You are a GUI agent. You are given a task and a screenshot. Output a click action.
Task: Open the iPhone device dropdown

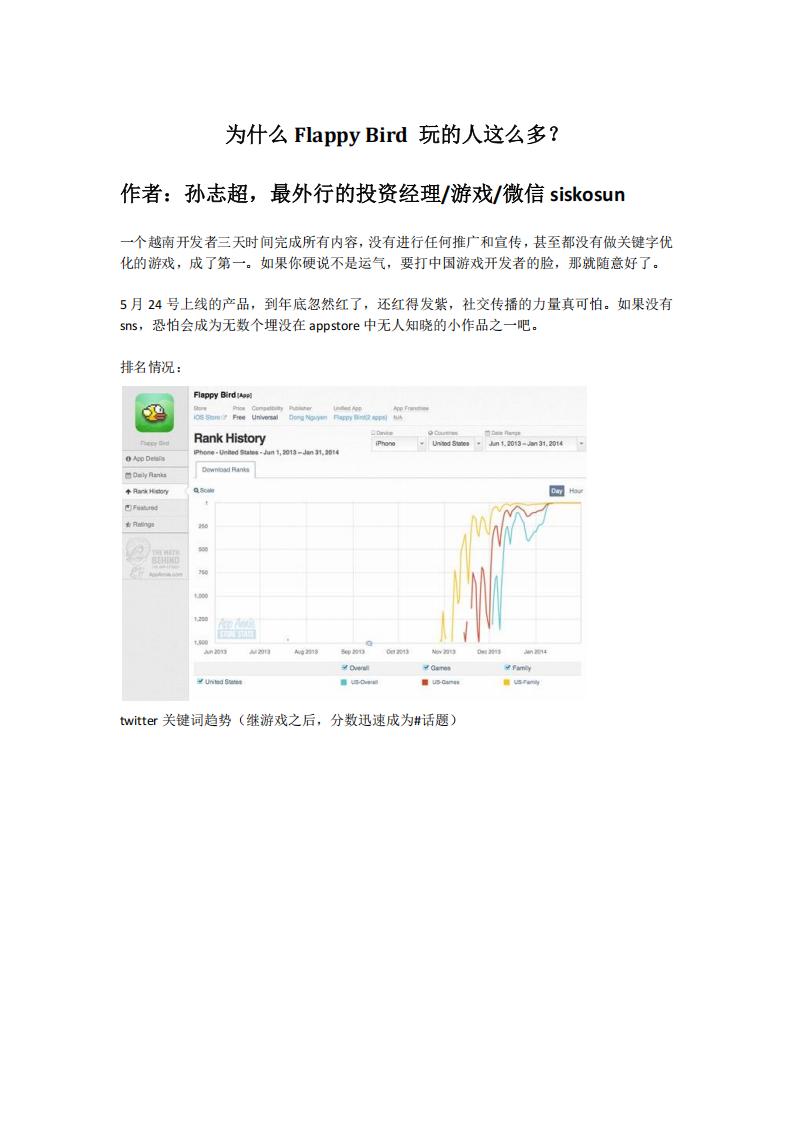399,444
